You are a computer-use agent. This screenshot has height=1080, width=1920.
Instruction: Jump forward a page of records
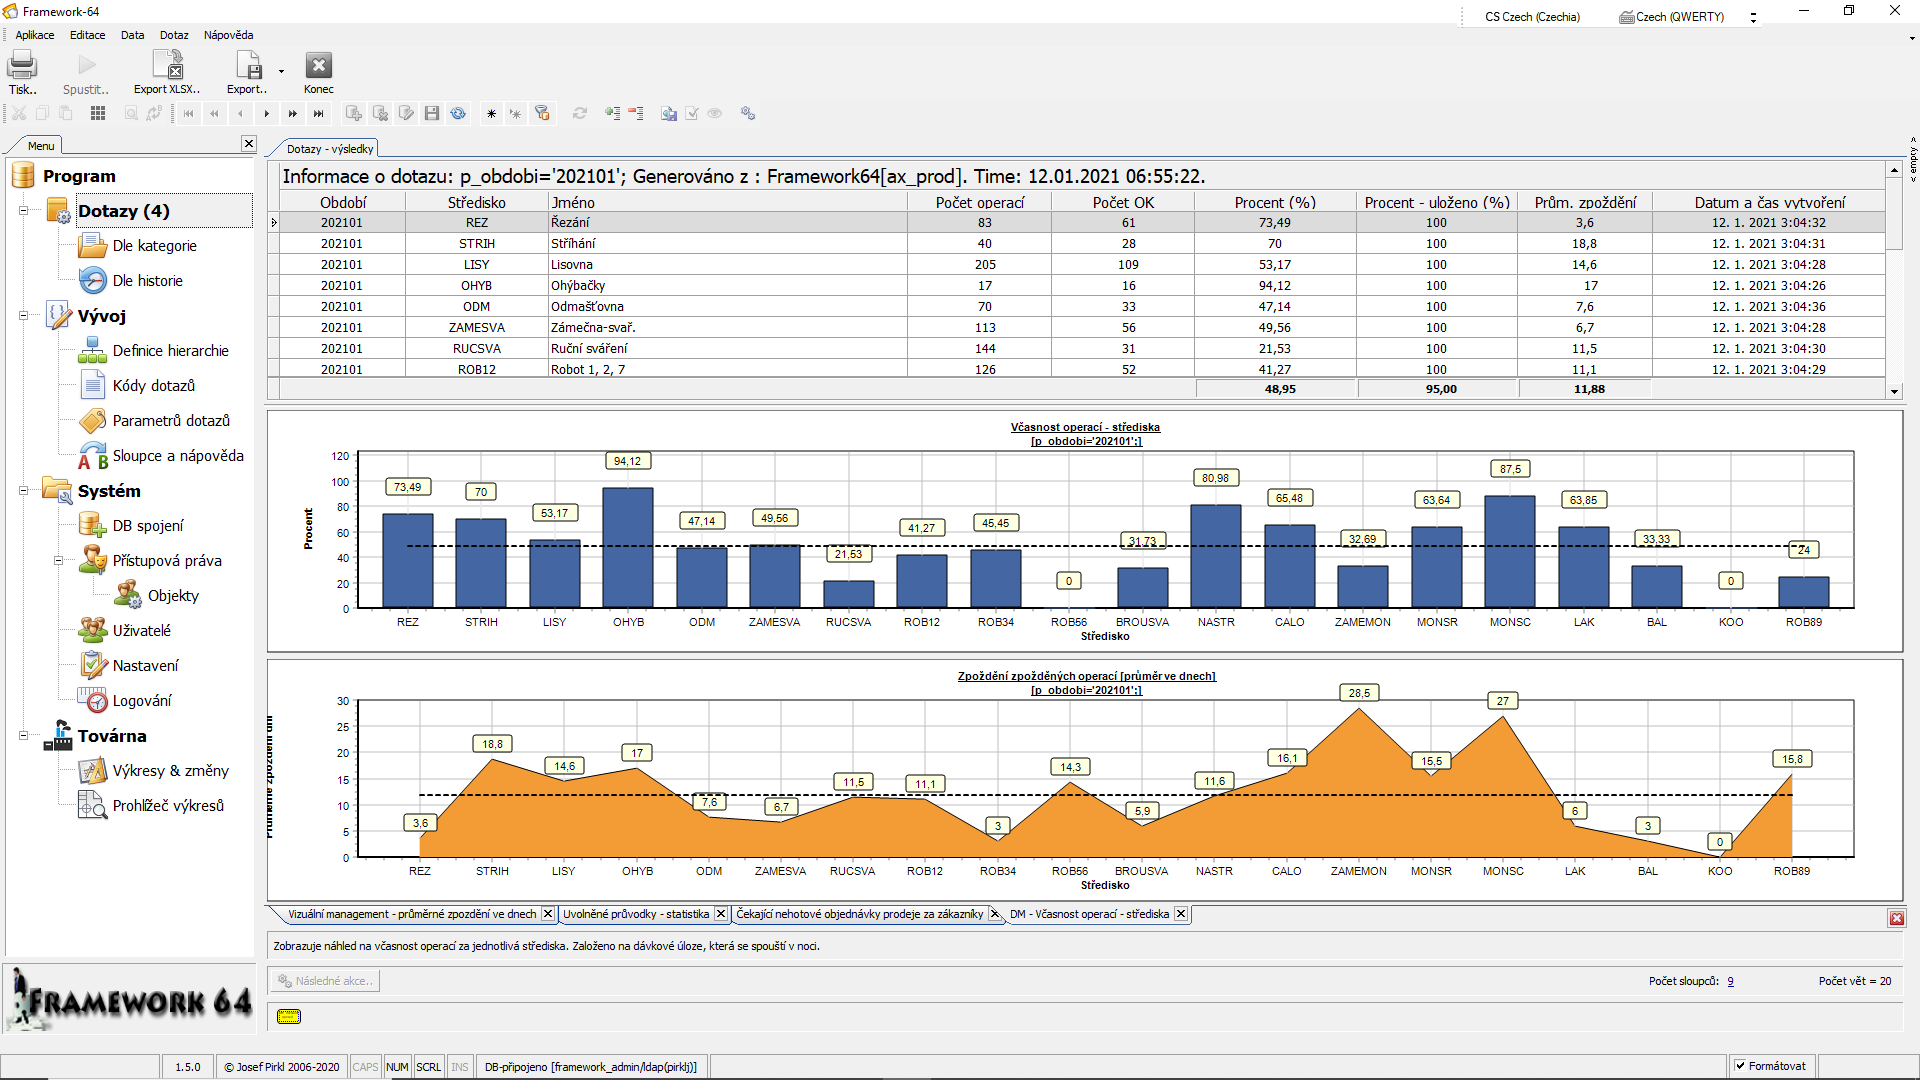(293, 114)
